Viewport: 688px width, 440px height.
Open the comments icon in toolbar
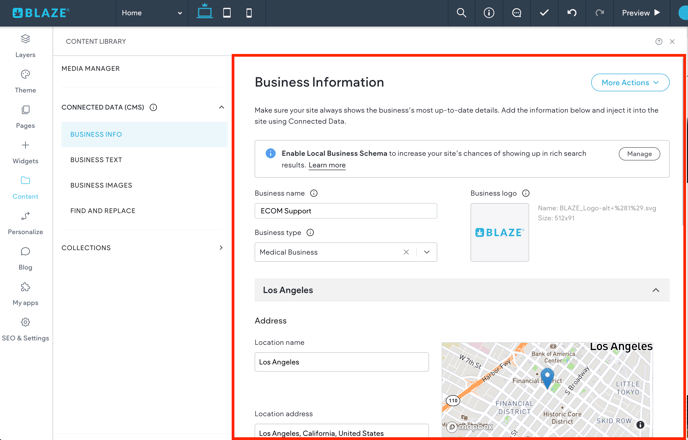[x=516, y=13]
